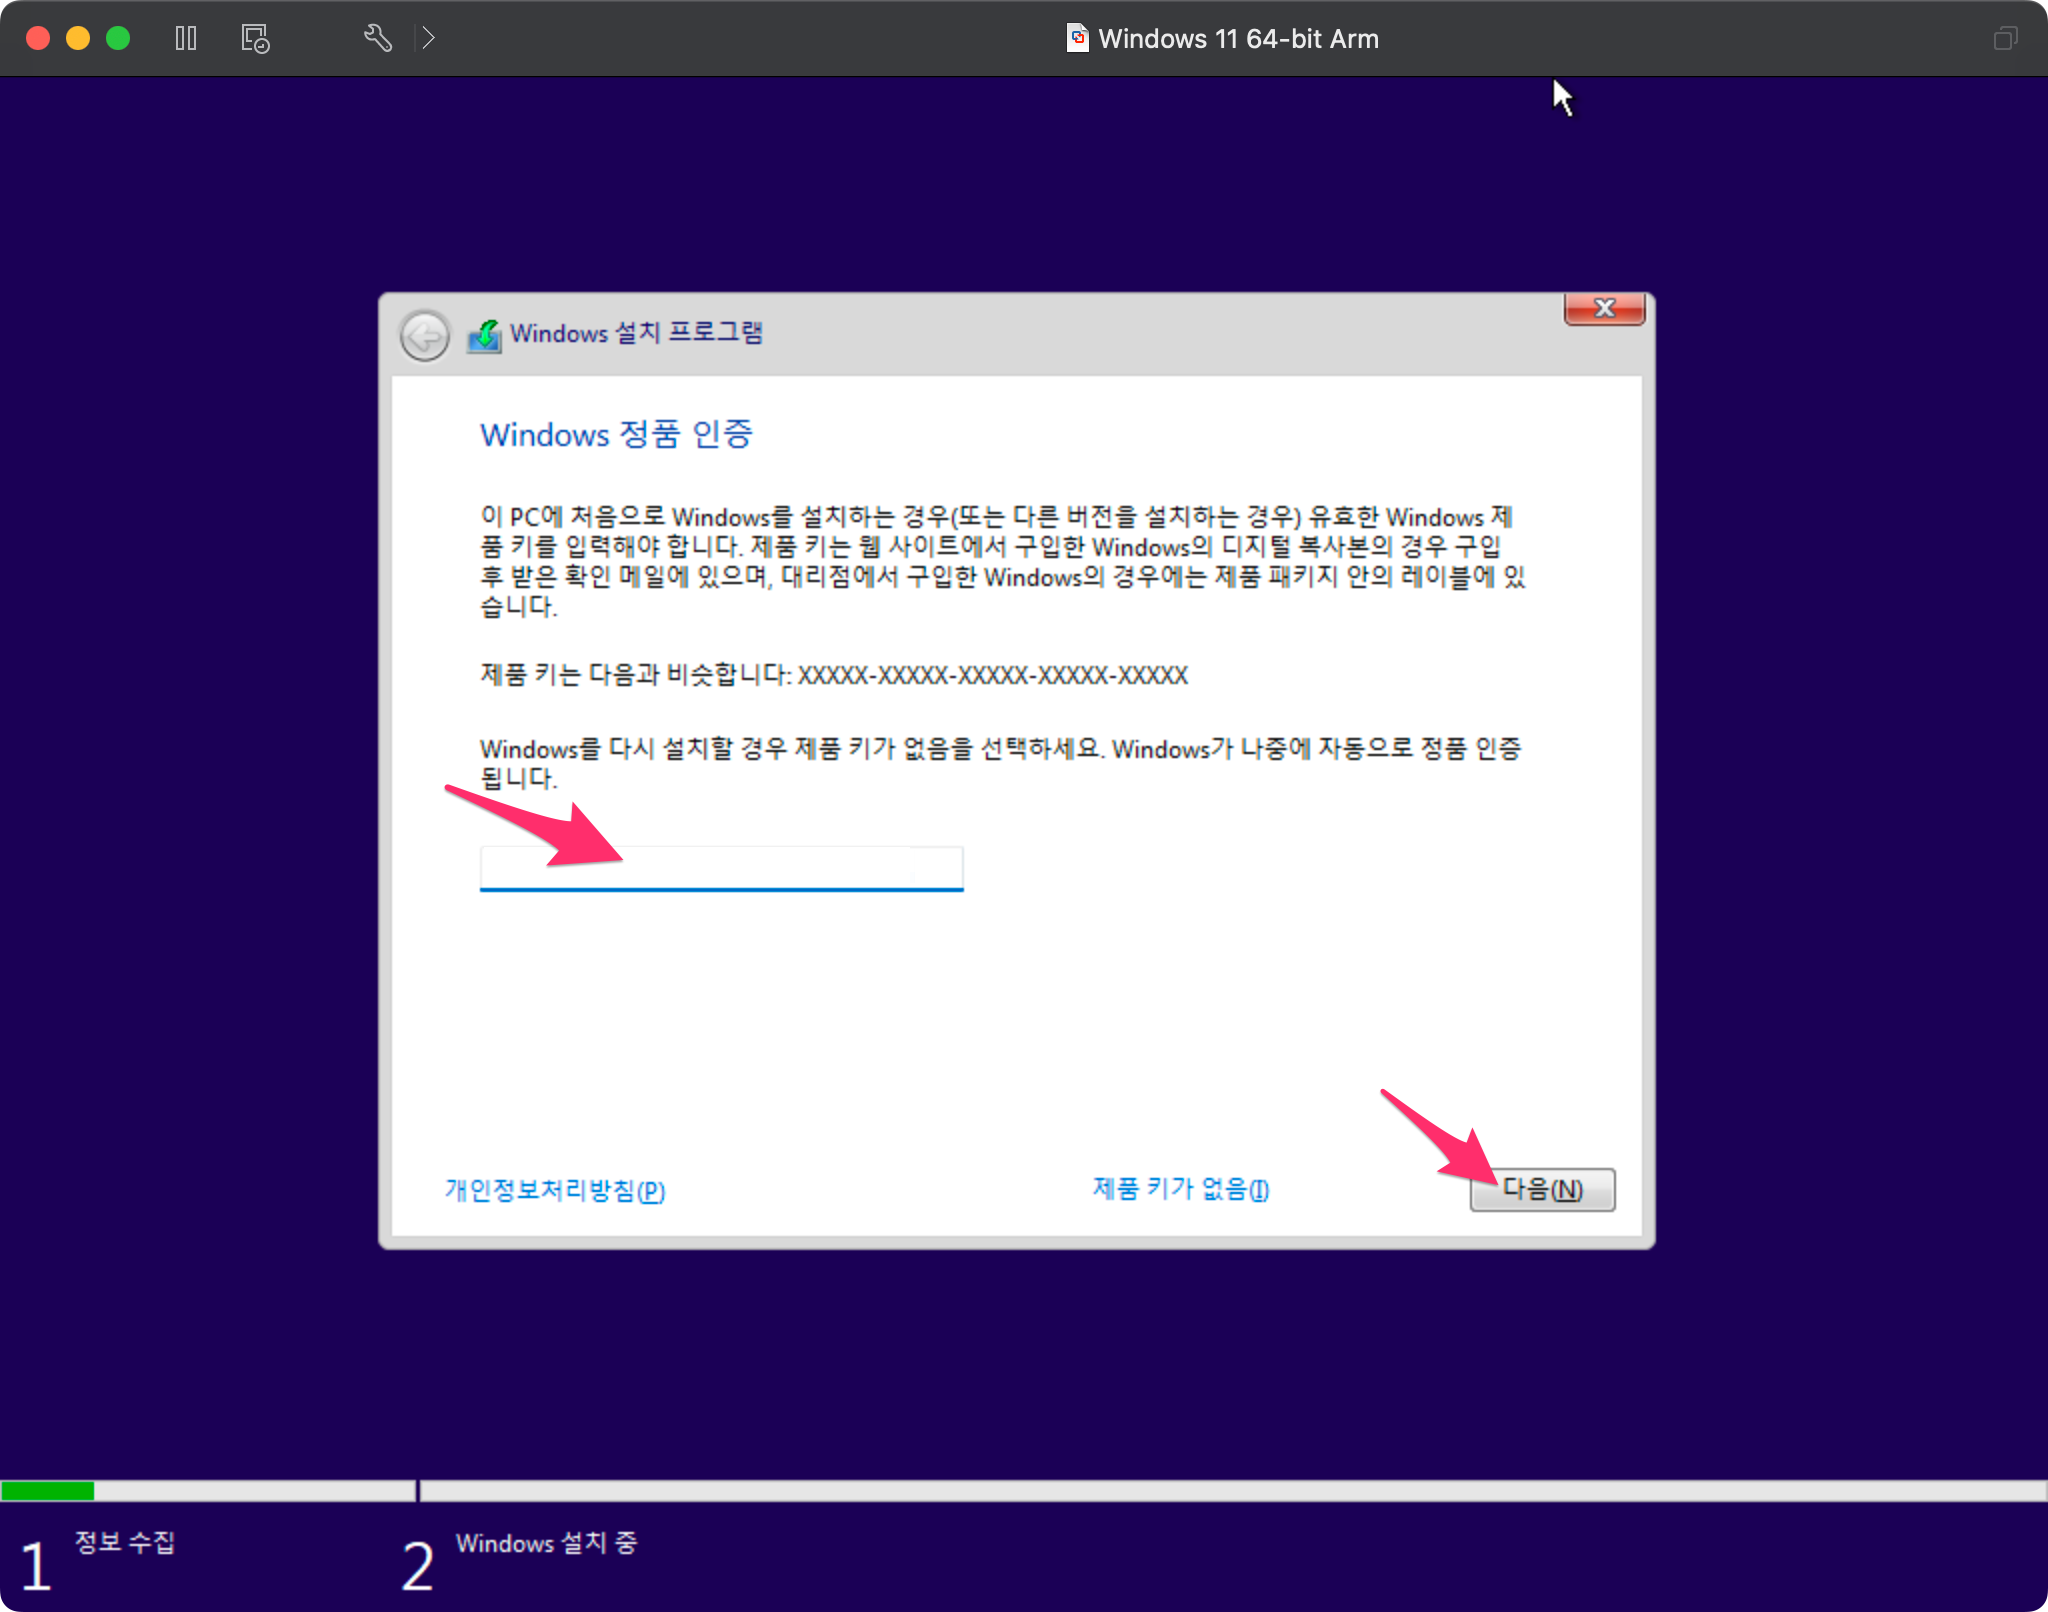Viewport: 2048px width, 1612px height.
Task: Open the VM snapshot manager icon
Action: point(255,38)
